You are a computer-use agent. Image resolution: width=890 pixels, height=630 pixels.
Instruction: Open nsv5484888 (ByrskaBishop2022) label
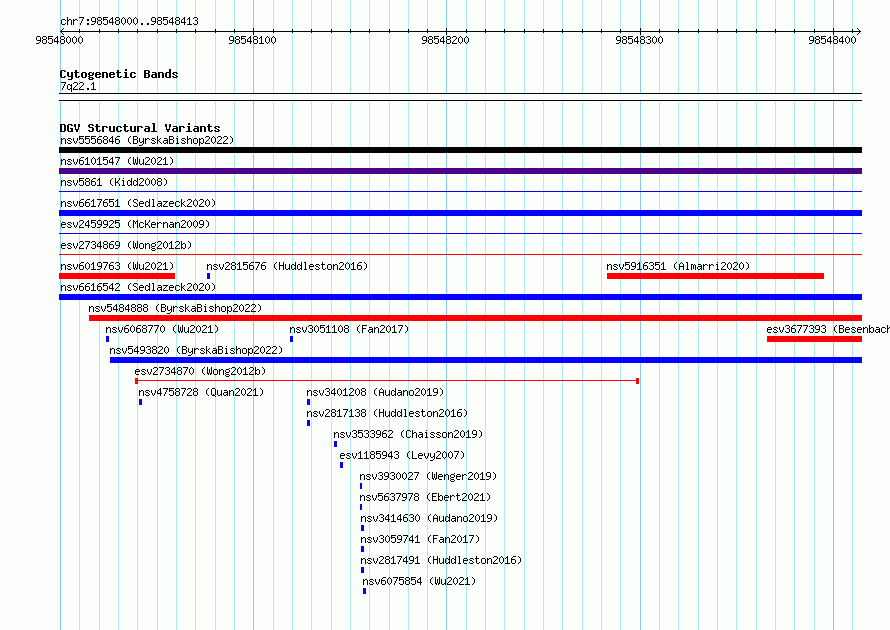coord(175,308)
